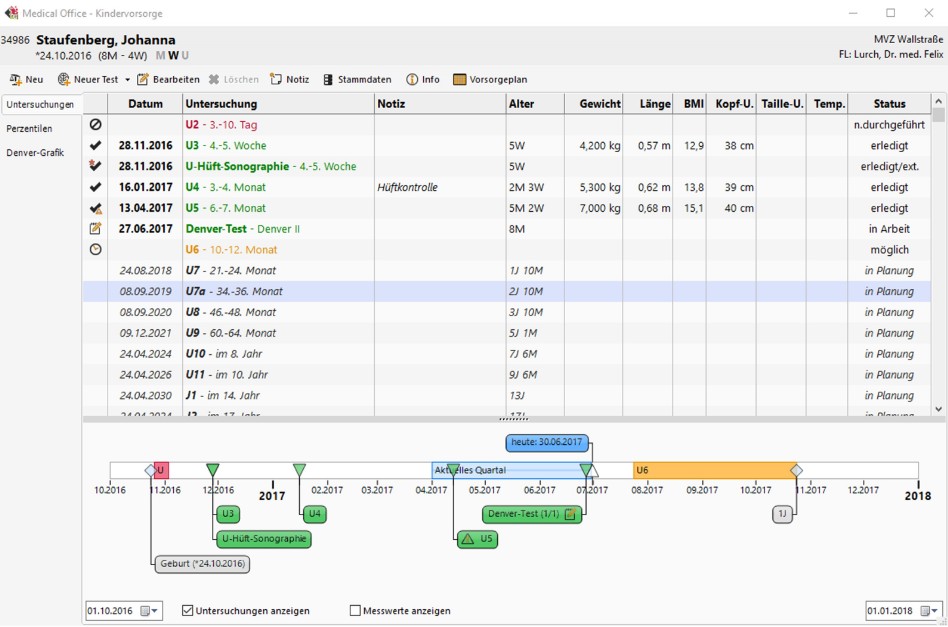Click the heute: 30.06.2017 timeline label
Image resolution: width=948 pixels, height=627 pixels.
point(547,443)
